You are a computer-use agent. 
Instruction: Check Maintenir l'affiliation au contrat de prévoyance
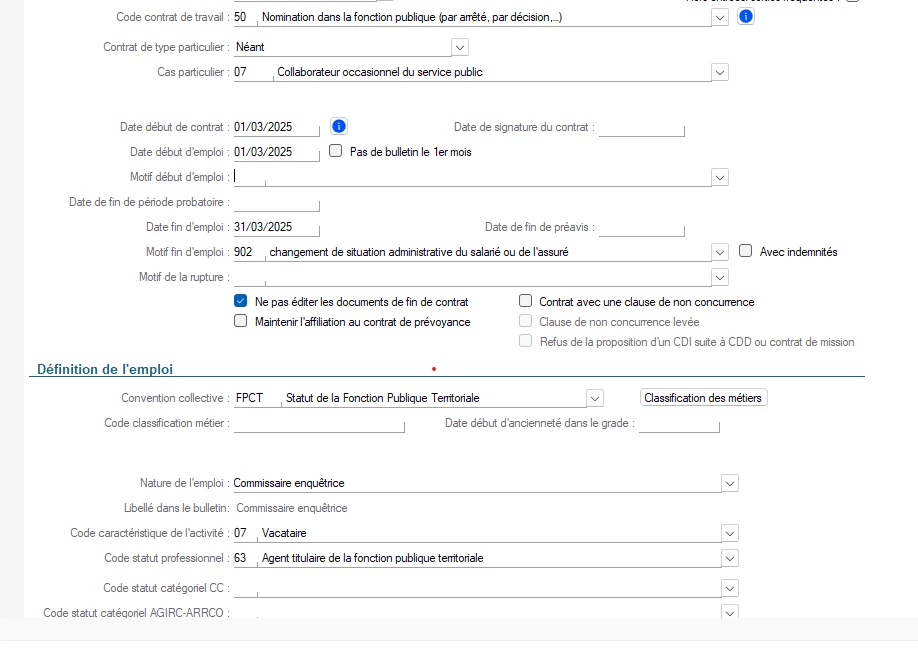click(241, 321)
